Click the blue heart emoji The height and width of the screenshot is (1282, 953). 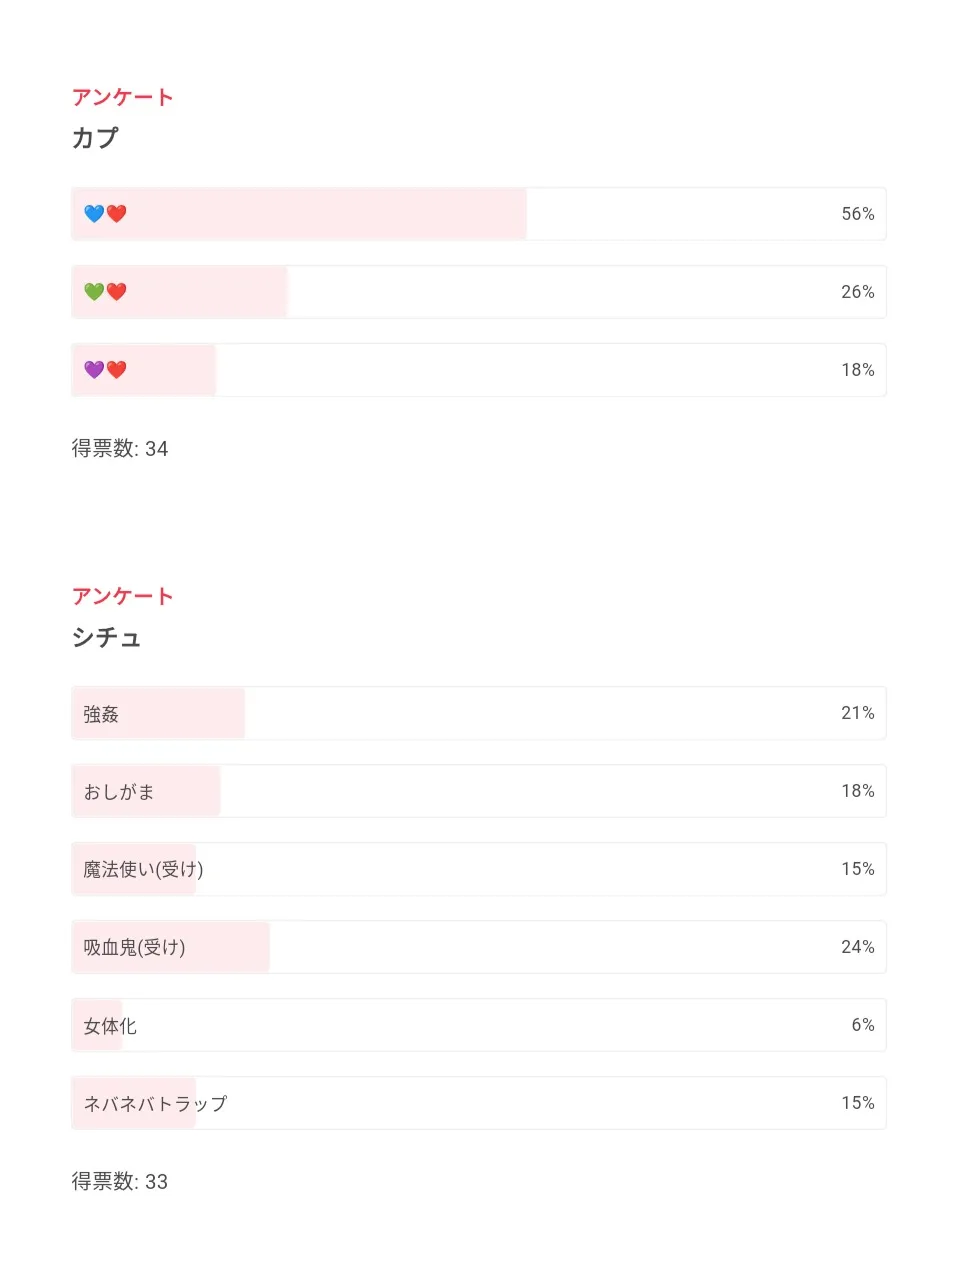94,214
